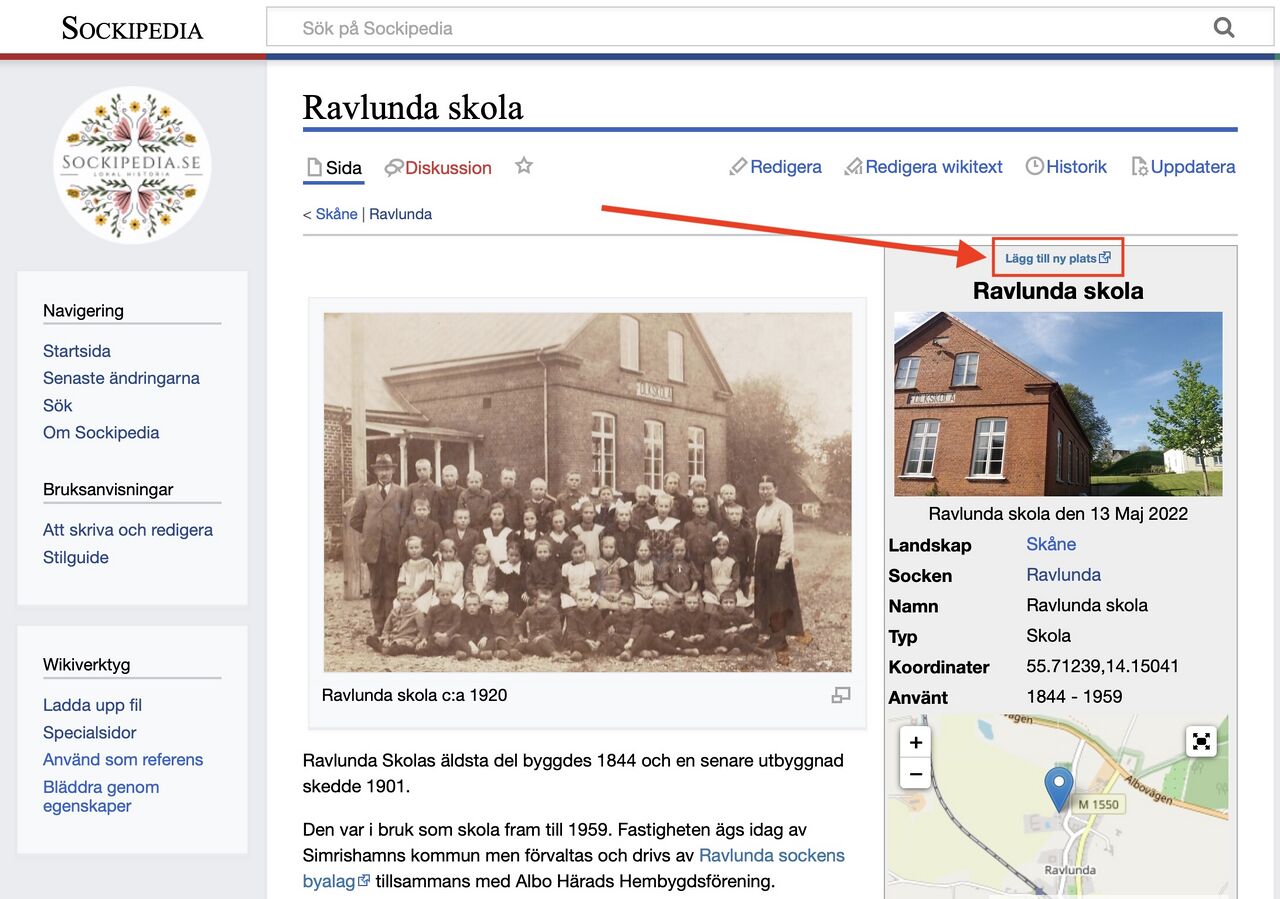View page Historik
Image resolution: width=1280 pixels, height=899 pixels.
click(1066, 167)
